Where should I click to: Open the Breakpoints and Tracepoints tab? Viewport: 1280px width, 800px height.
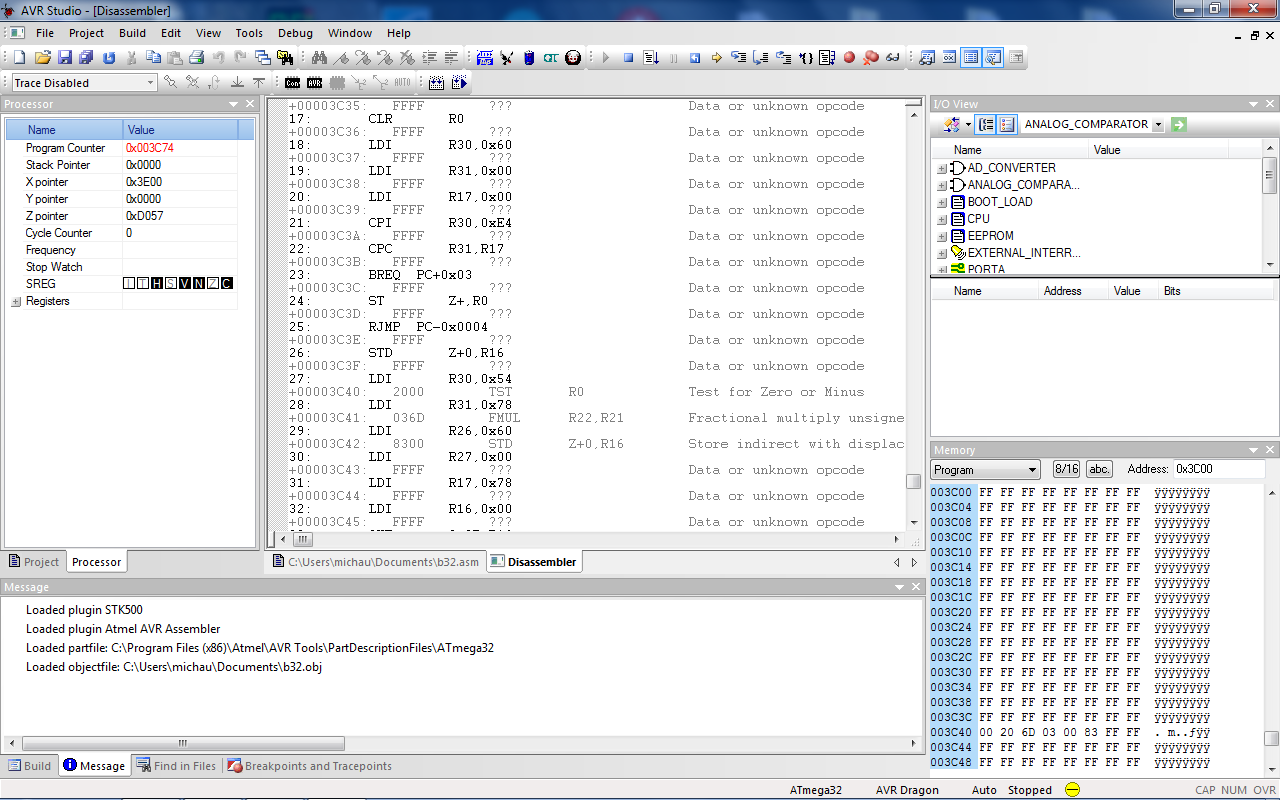(x=309, y=766)
